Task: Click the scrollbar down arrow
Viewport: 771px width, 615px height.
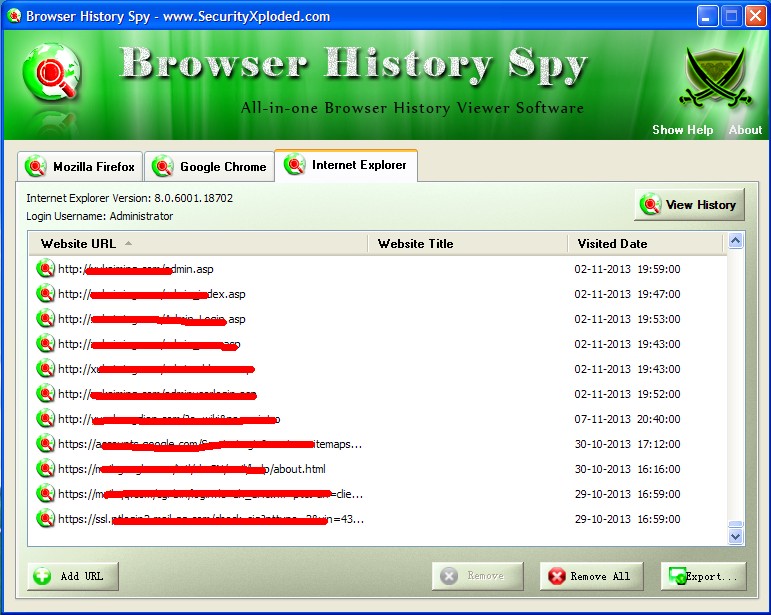Action: click(735, 536)
